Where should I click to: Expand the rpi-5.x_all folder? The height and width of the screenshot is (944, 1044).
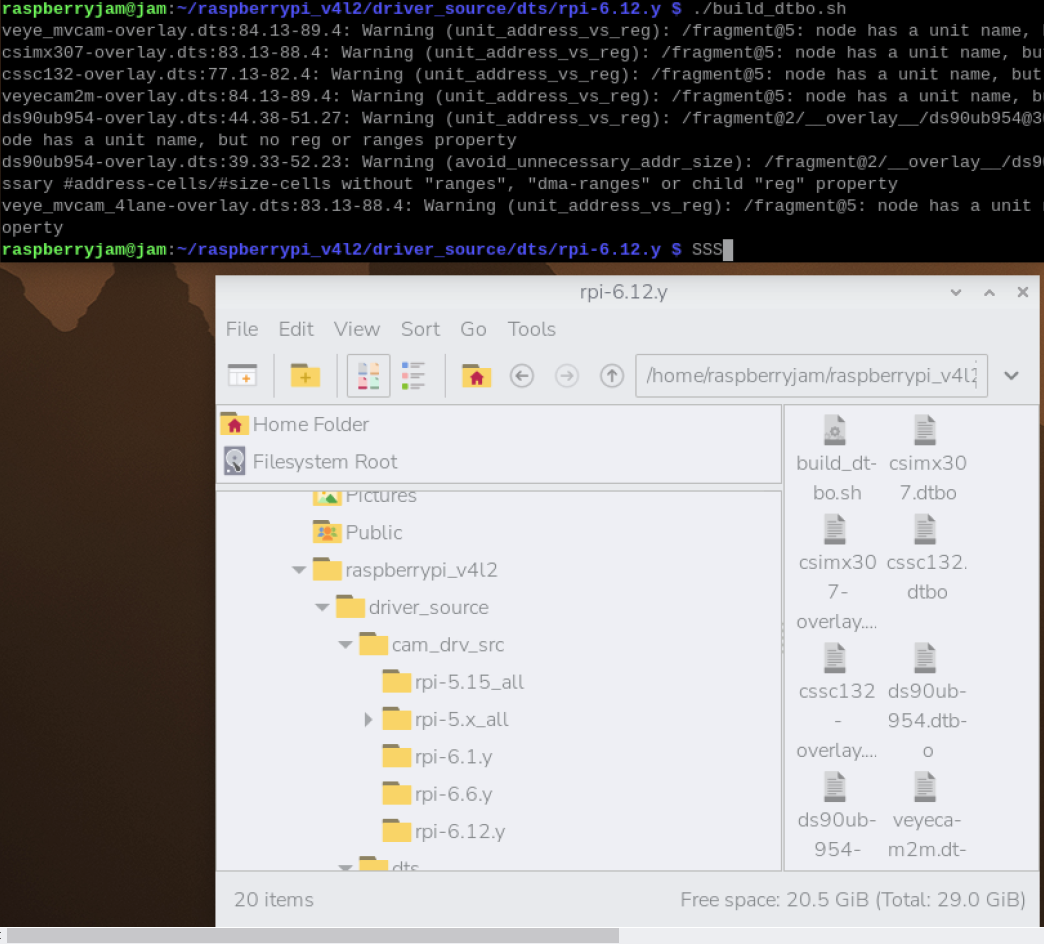tap(368, 719)
